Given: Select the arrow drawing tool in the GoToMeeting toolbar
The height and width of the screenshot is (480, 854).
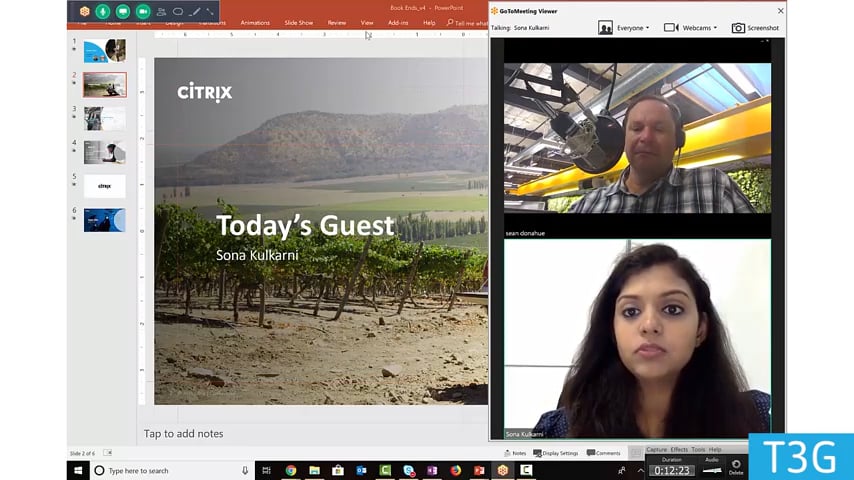Looking at the screenshot, I should (x=210, y=11).
